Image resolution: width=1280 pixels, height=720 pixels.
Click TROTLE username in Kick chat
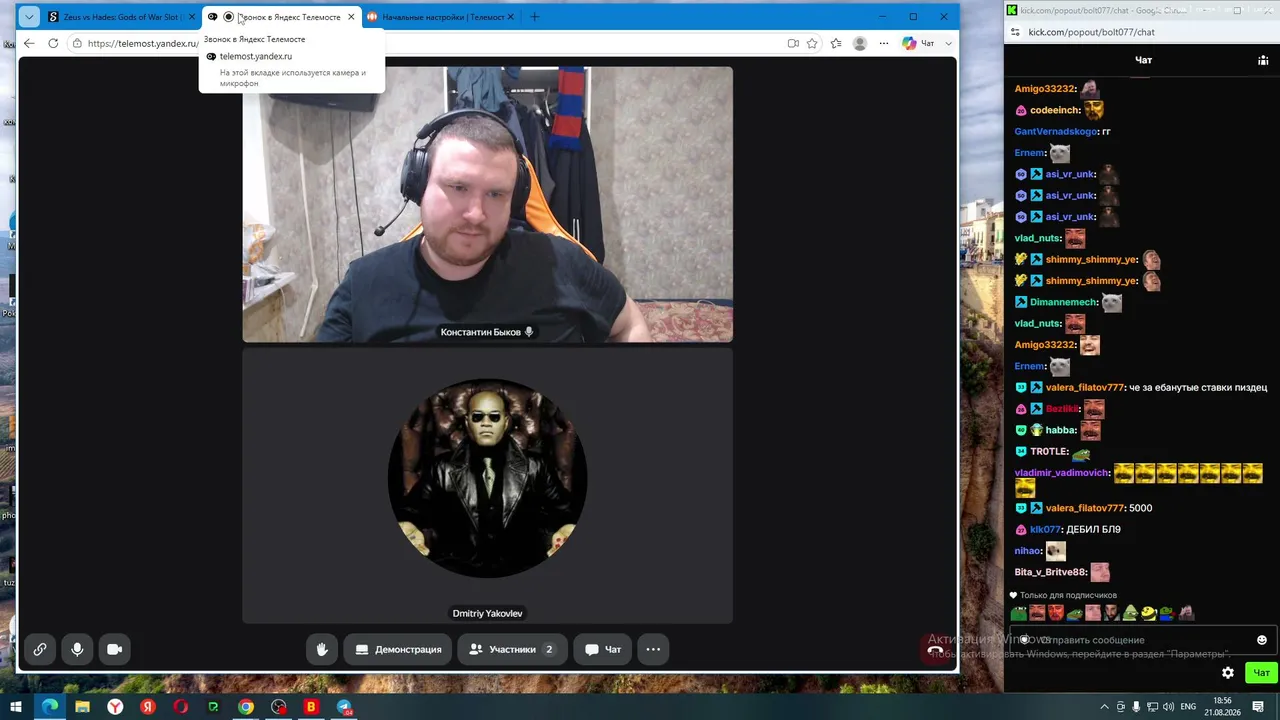(1049, 452)
